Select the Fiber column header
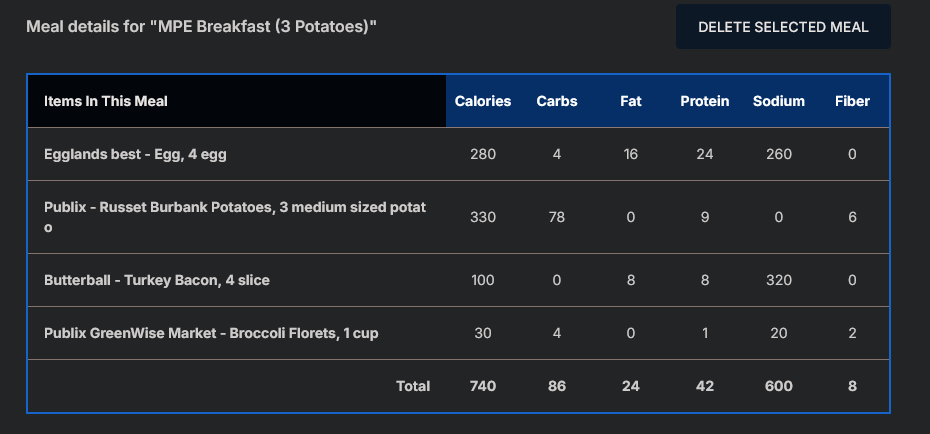This screenshot has height=434, width=930. pyautogui.click(x=853, y=101)
